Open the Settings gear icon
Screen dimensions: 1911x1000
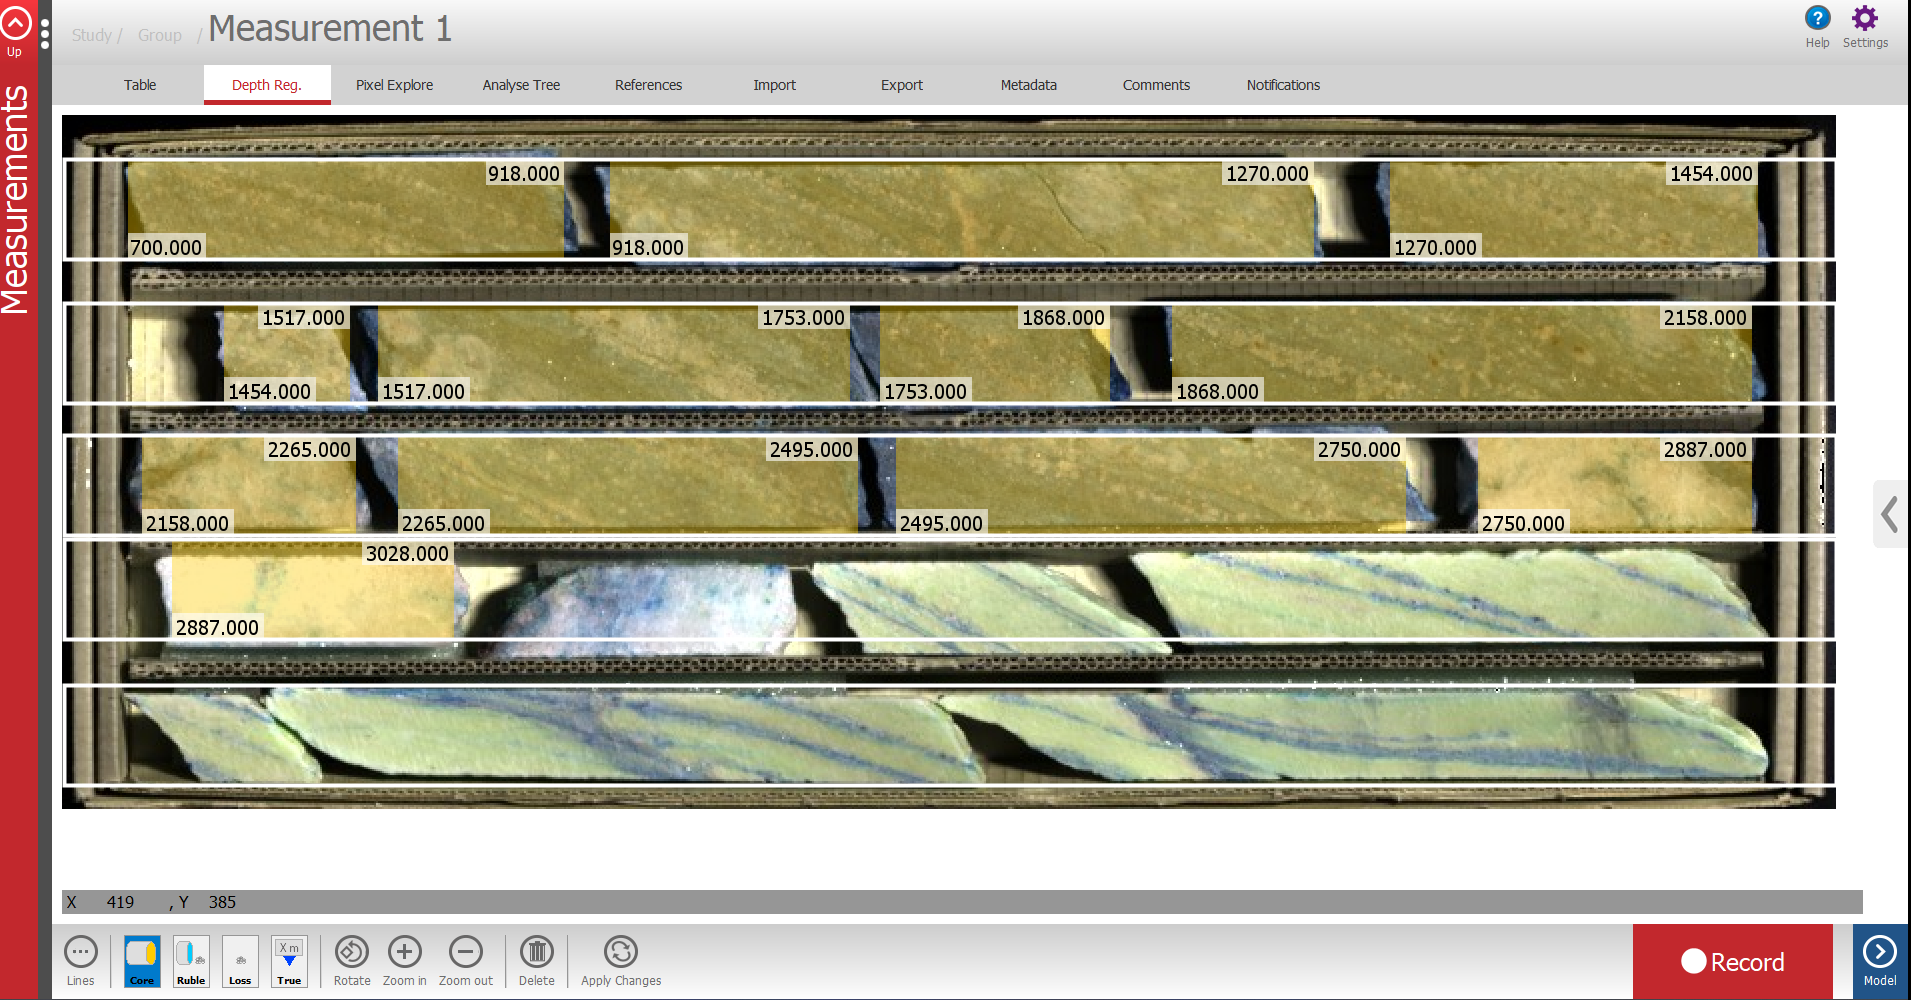click(1864, 17)
